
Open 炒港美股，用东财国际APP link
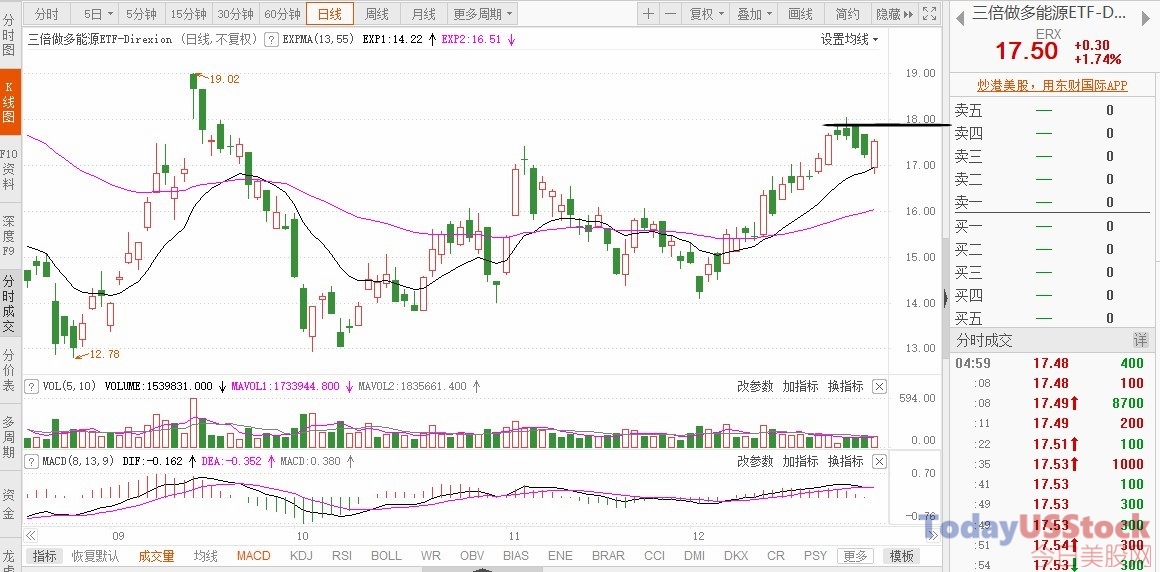point(1053,86)
